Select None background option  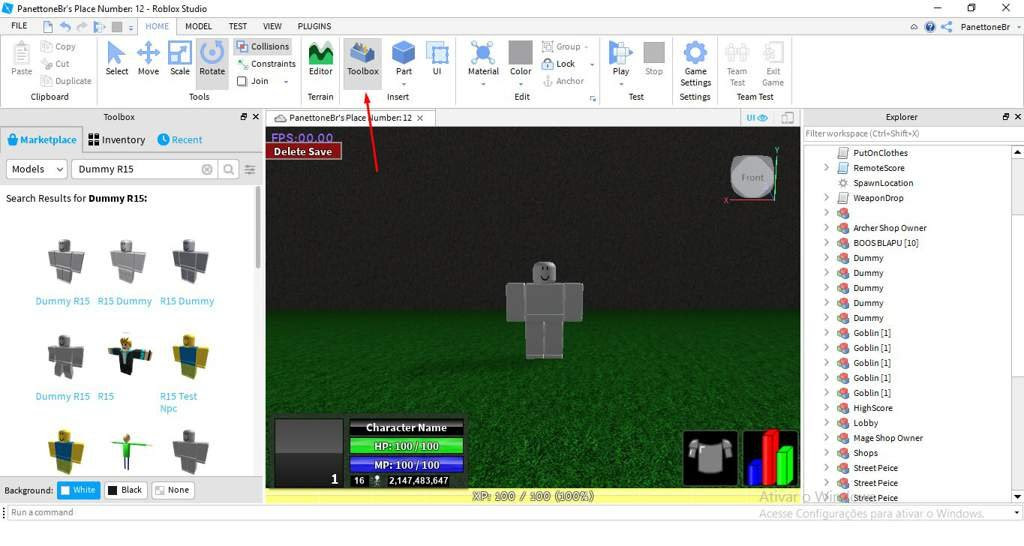172,490
